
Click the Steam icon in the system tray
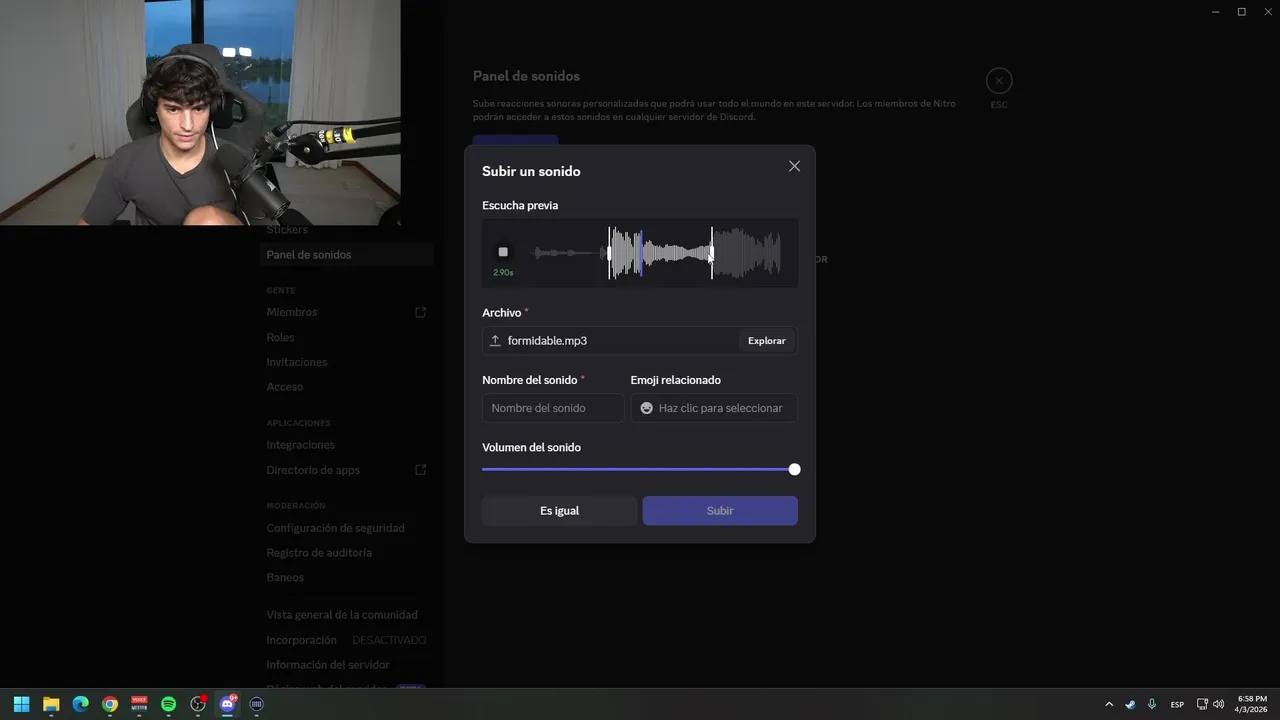pyautogui.click(x=1130, y=704)
